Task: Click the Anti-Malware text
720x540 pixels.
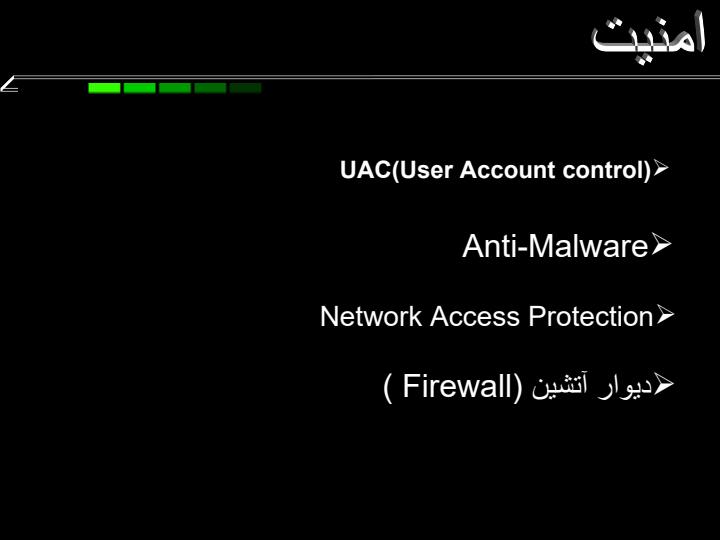Action: point(555,246)
